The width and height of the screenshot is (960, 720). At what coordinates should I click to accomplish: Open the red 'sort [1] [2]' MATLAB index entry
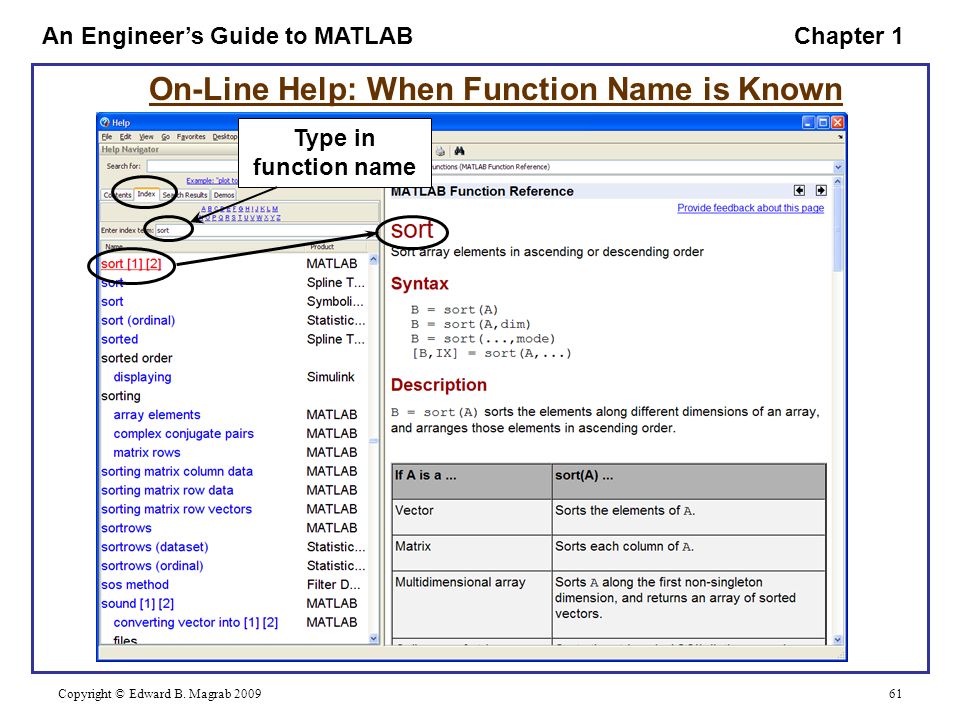coord(131,264)
